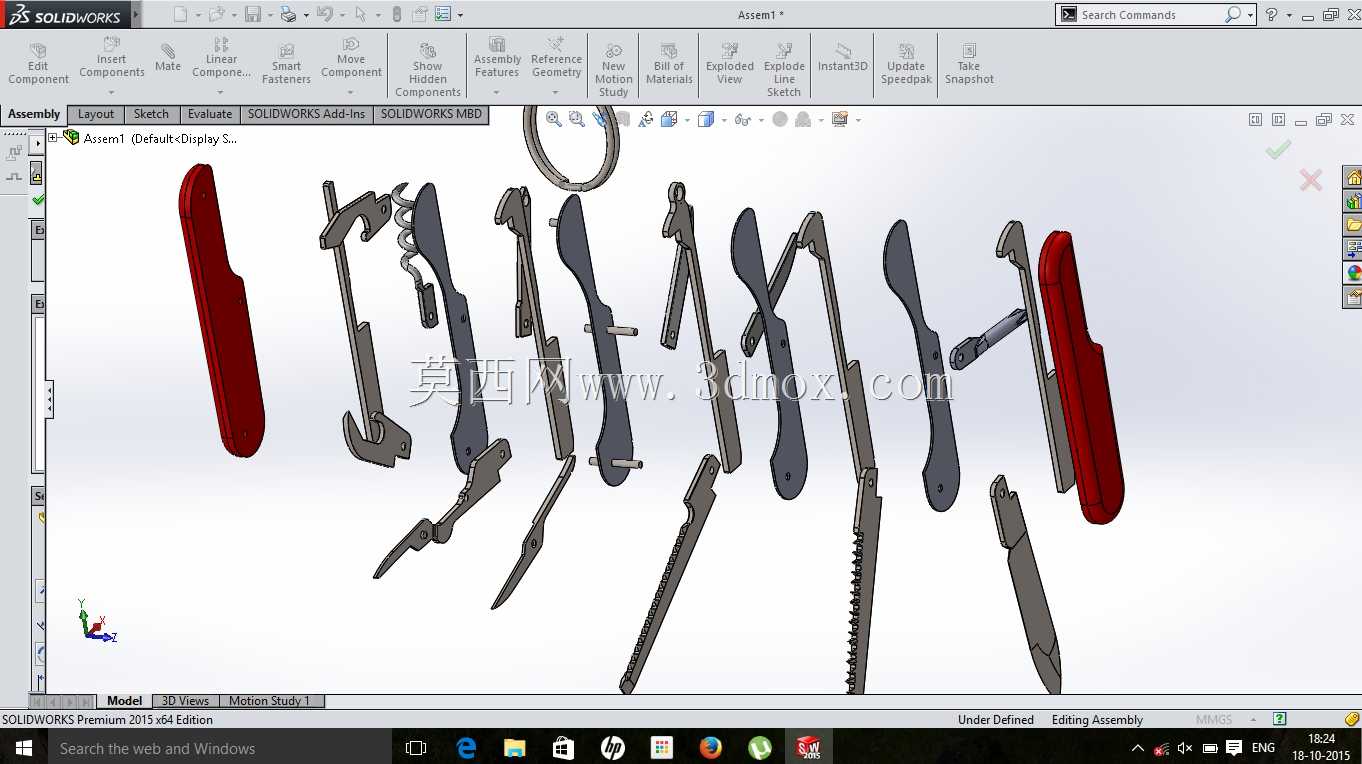The image size is (1362, 764).
Task: Click the Display Style cube icon
Action: pos(706,119)
